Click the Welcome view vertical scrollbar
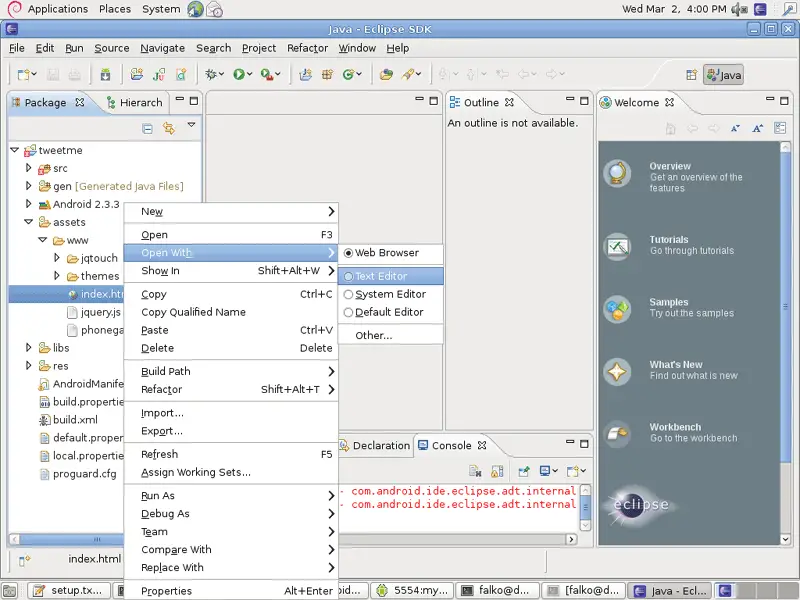800x600 pixels. pos(785,343)
